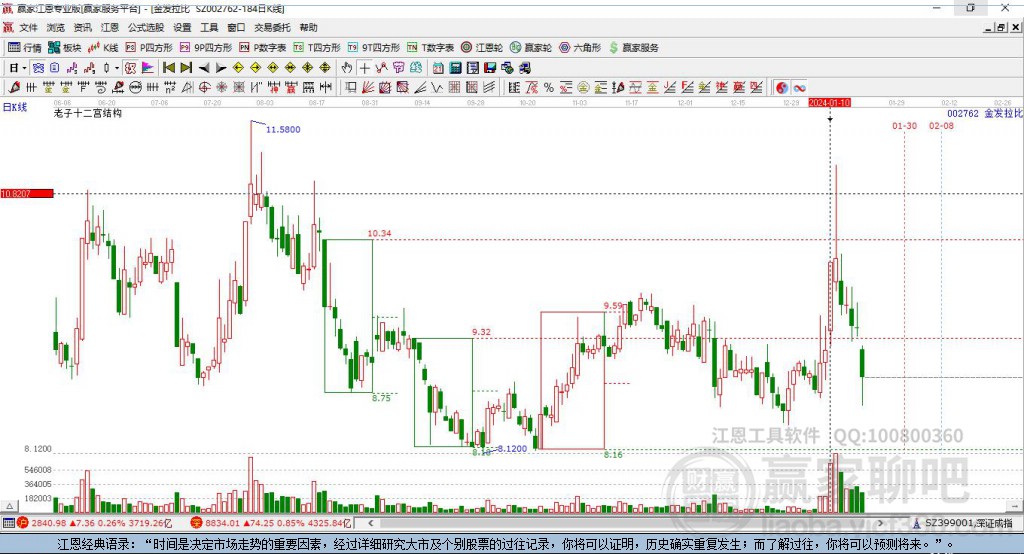
Task: Open the 9T四方形 tool
Action: click(374, 48)
